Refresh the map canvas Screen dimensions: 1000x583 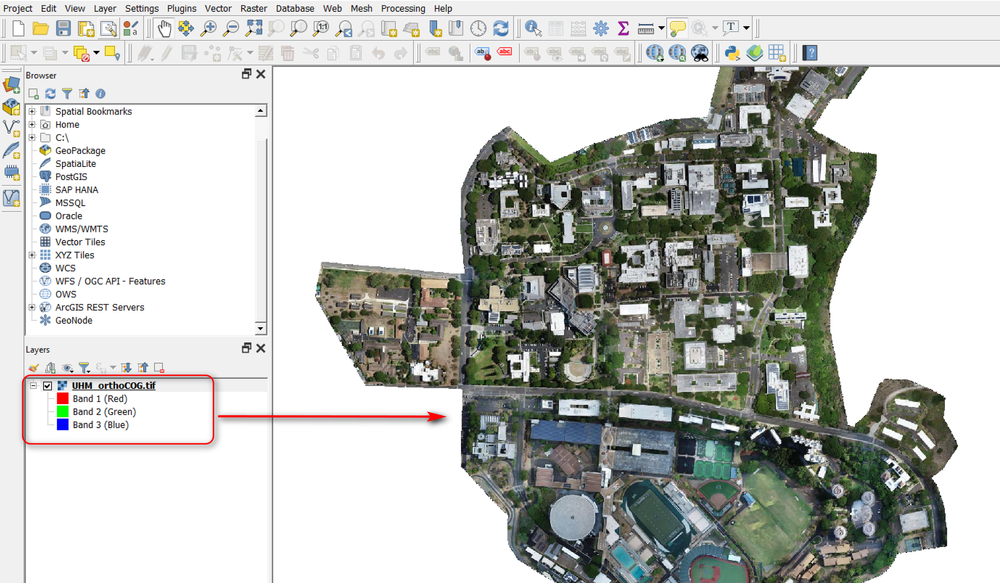tap(501, 29)
